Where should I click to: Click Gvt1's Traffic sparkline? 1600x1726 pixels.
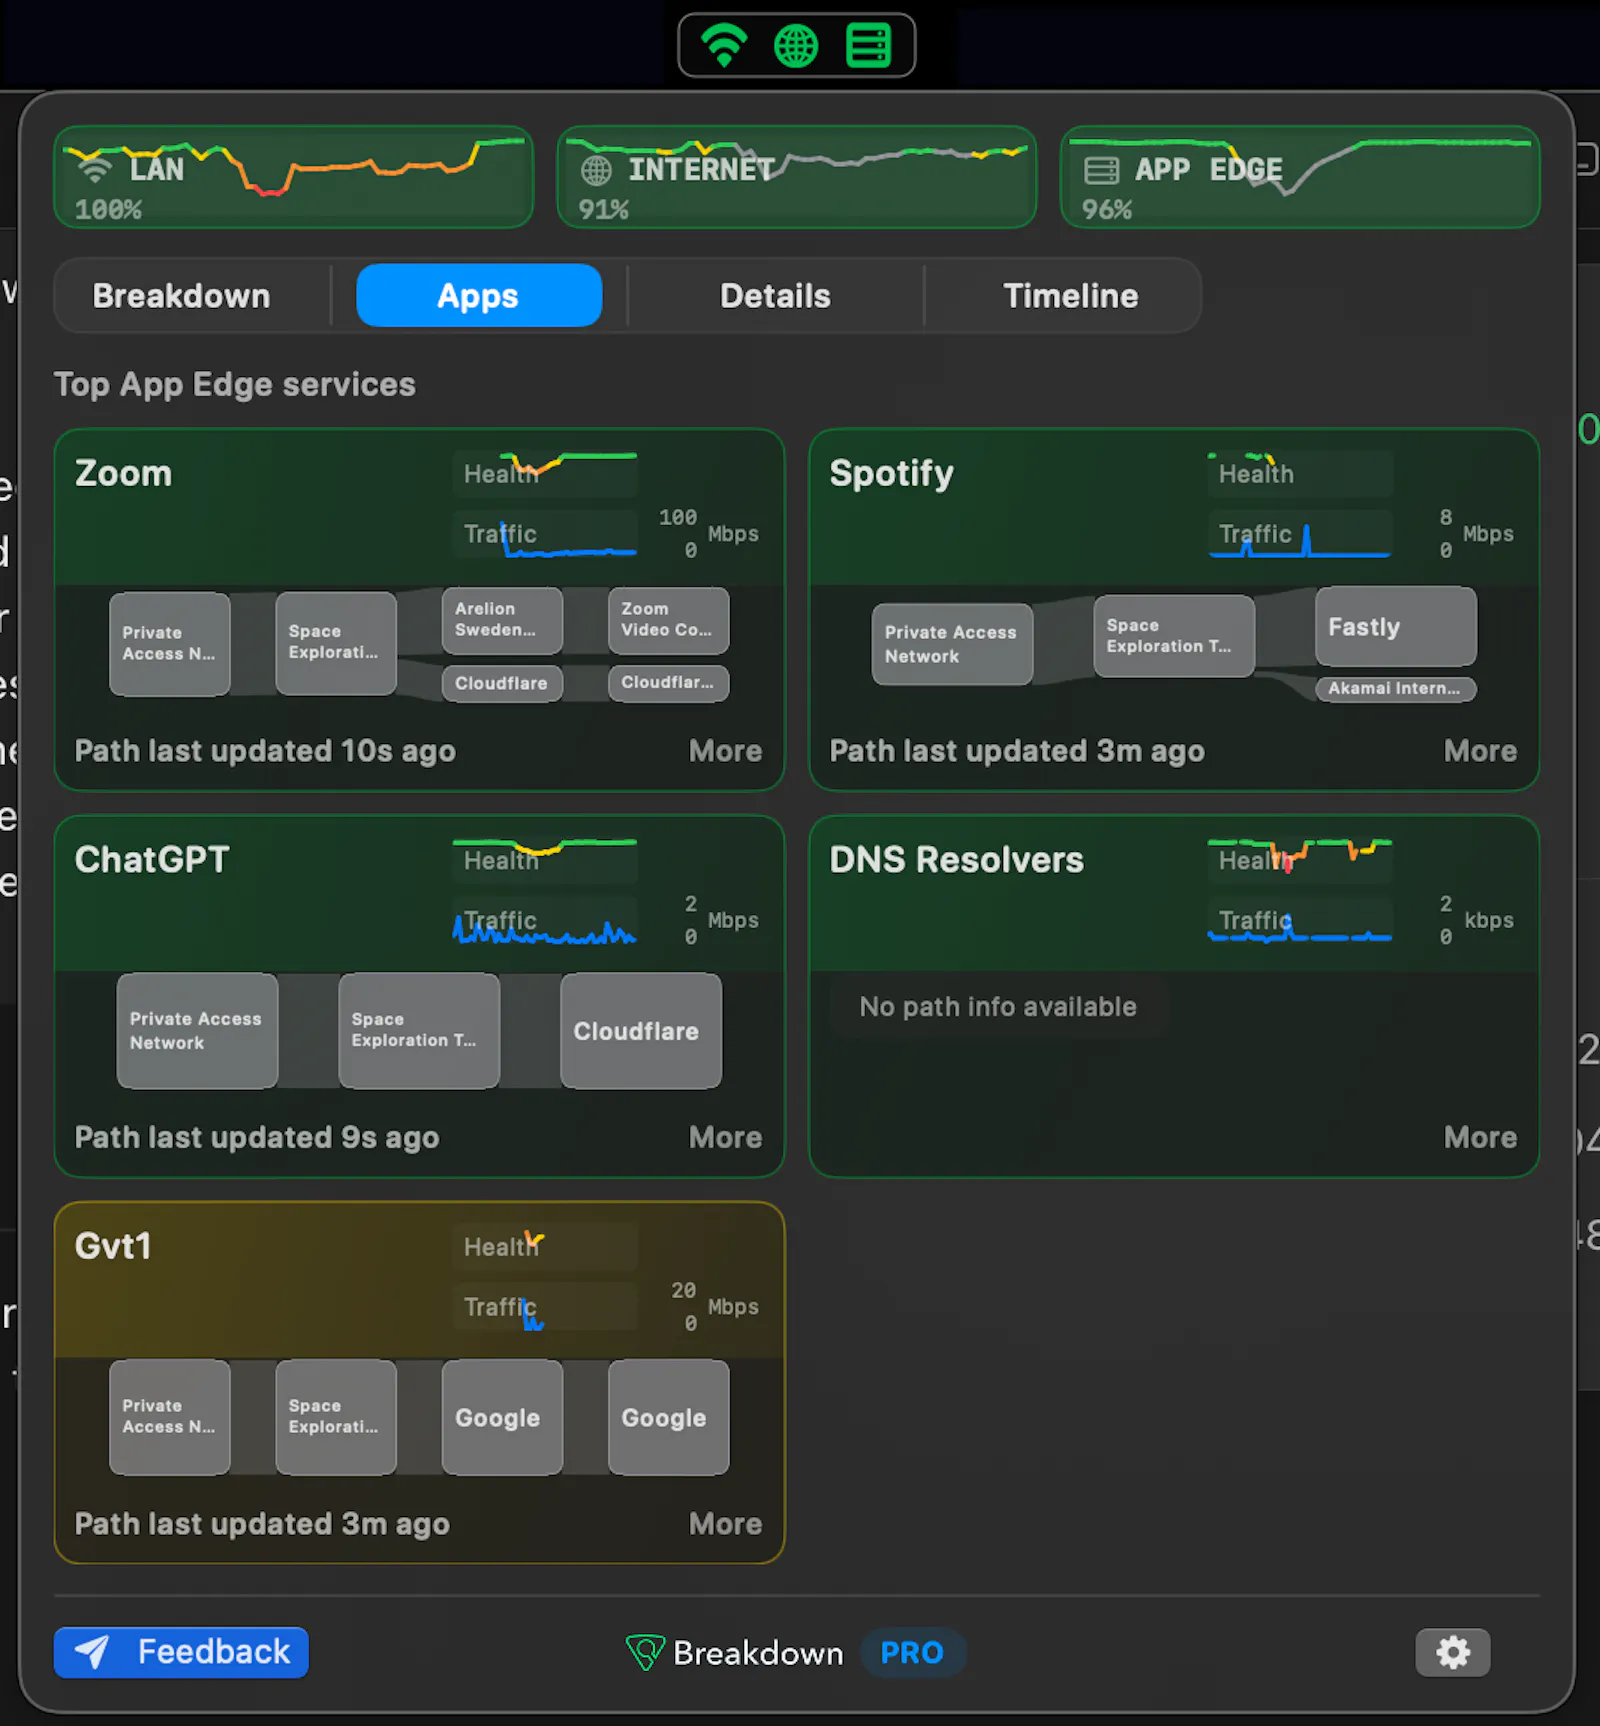[545, 1306]
